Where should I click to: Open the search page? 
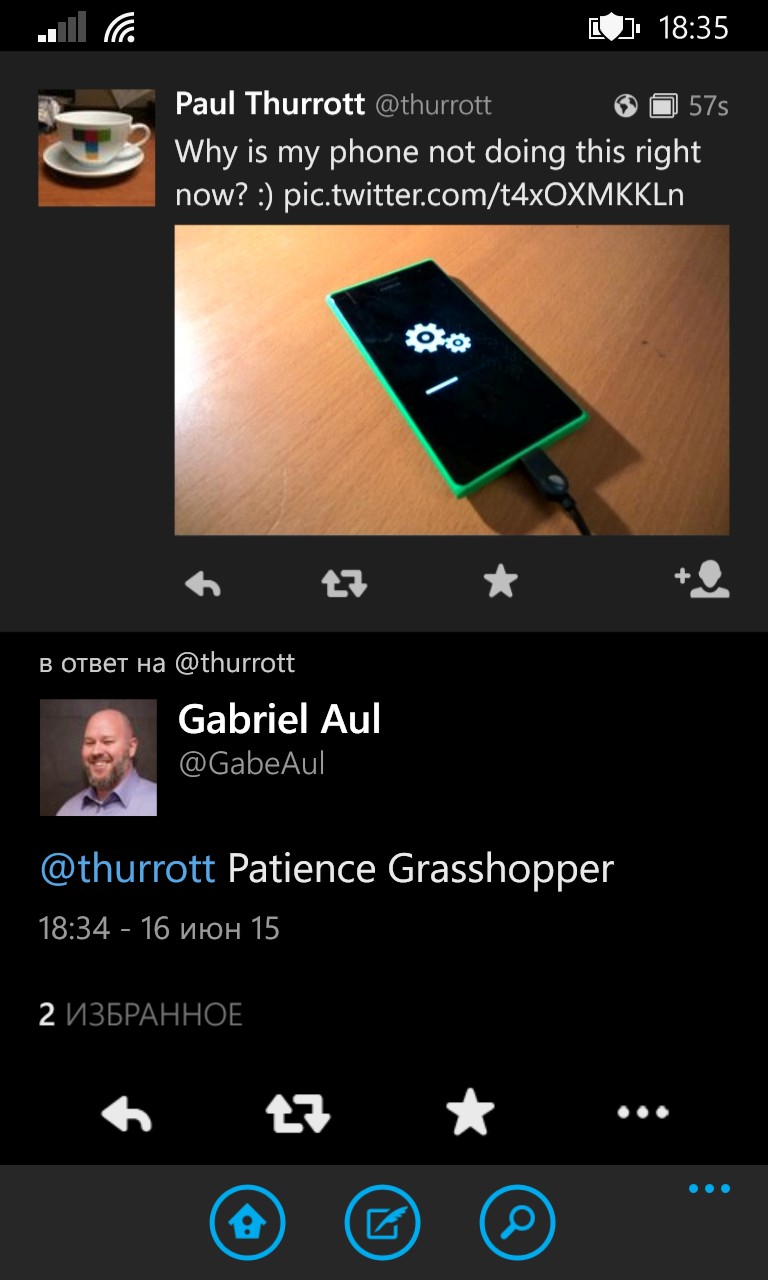tap(518, 1222)
